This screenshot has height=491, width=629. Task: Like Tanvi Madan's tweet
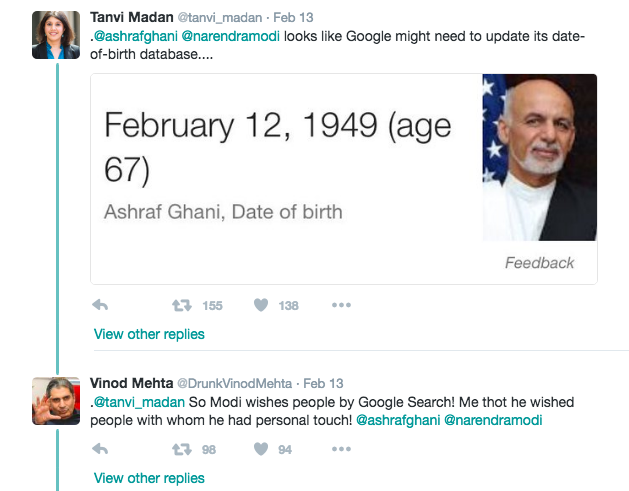click(261, 305)
